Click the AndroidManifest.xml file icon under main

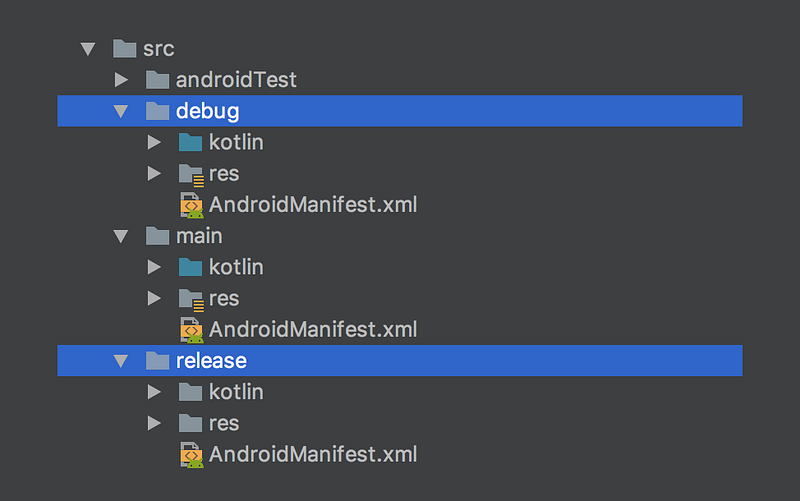pyautogui.click(x=191, y=330)
